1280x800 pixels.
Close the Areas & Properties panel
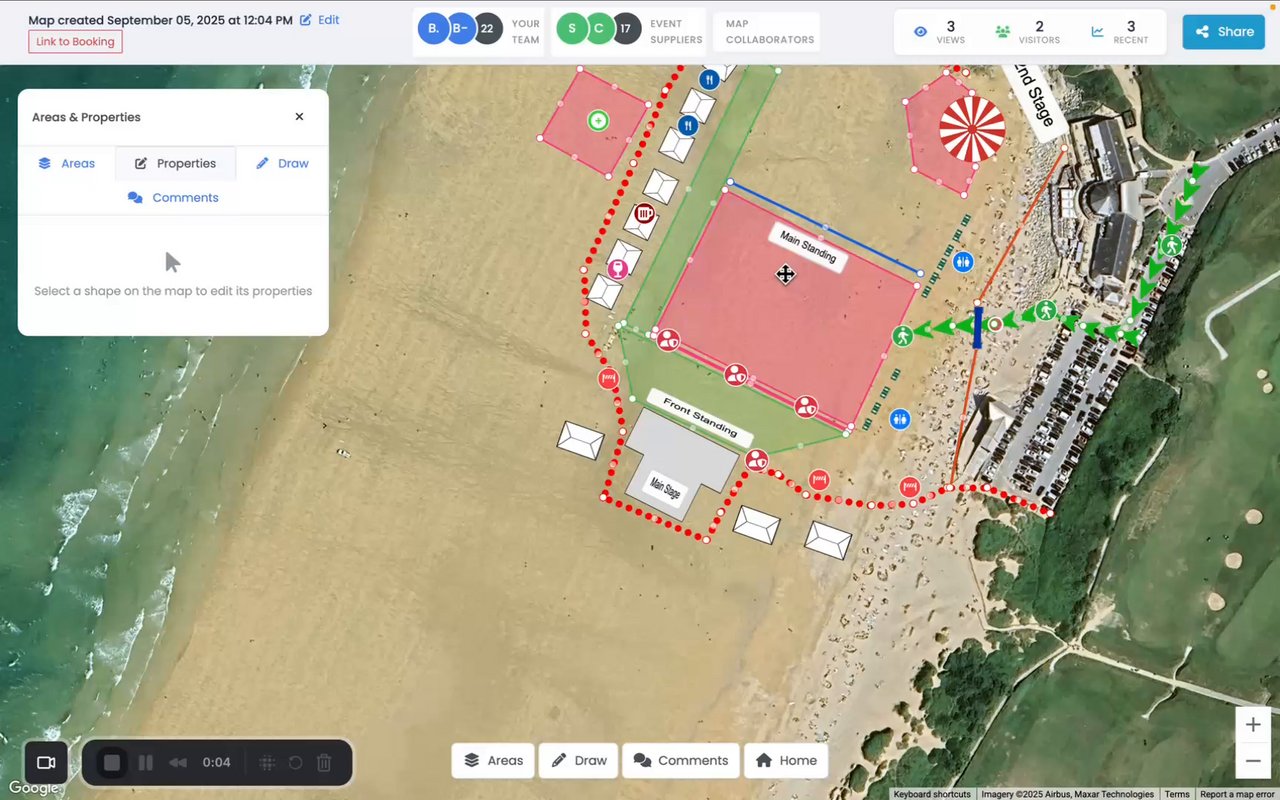click(x=299, y=117)
